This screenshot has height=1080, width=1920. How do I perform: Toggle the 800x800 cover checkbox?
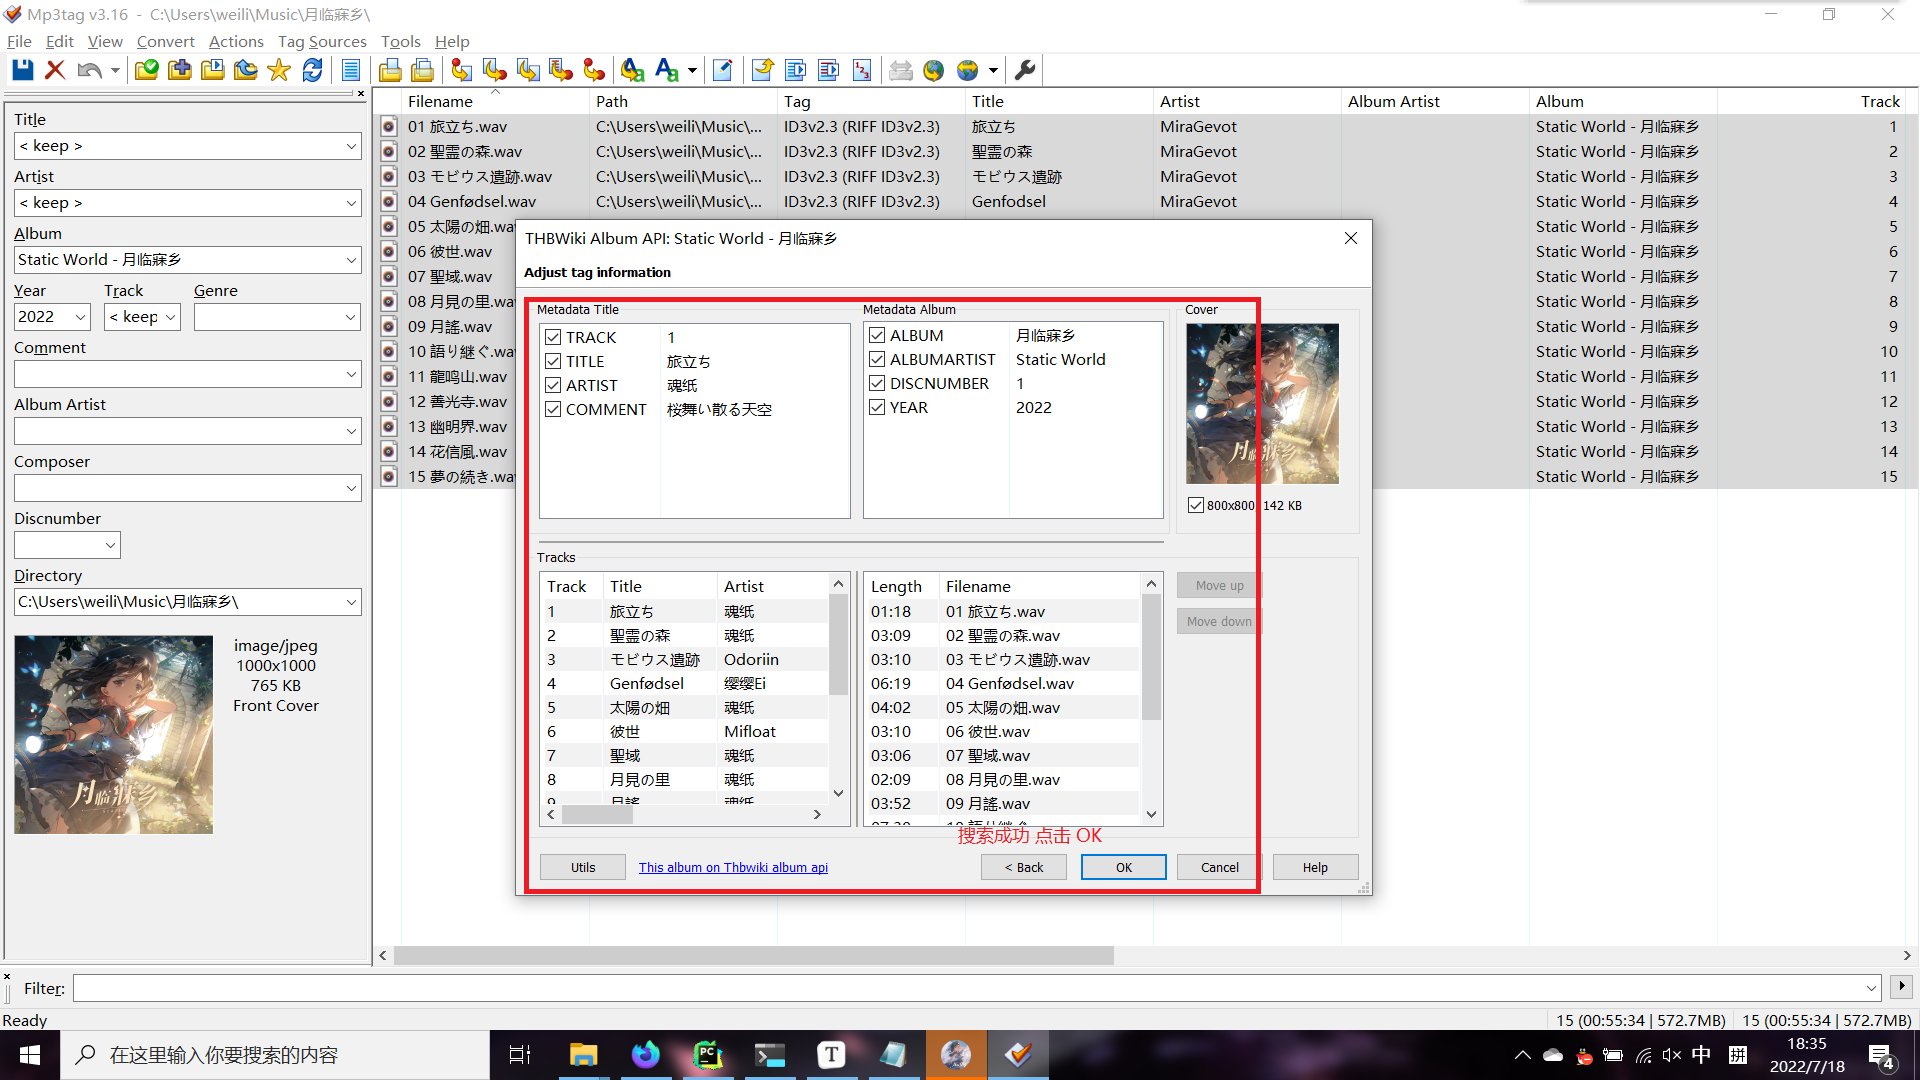(x=1196, y=506)
